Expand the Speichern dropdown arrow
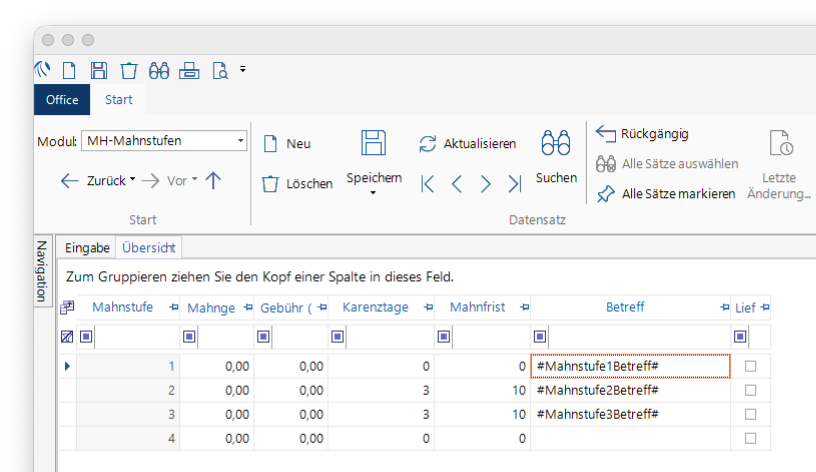Viewport: 816px width, 472px height. [374, 193]
